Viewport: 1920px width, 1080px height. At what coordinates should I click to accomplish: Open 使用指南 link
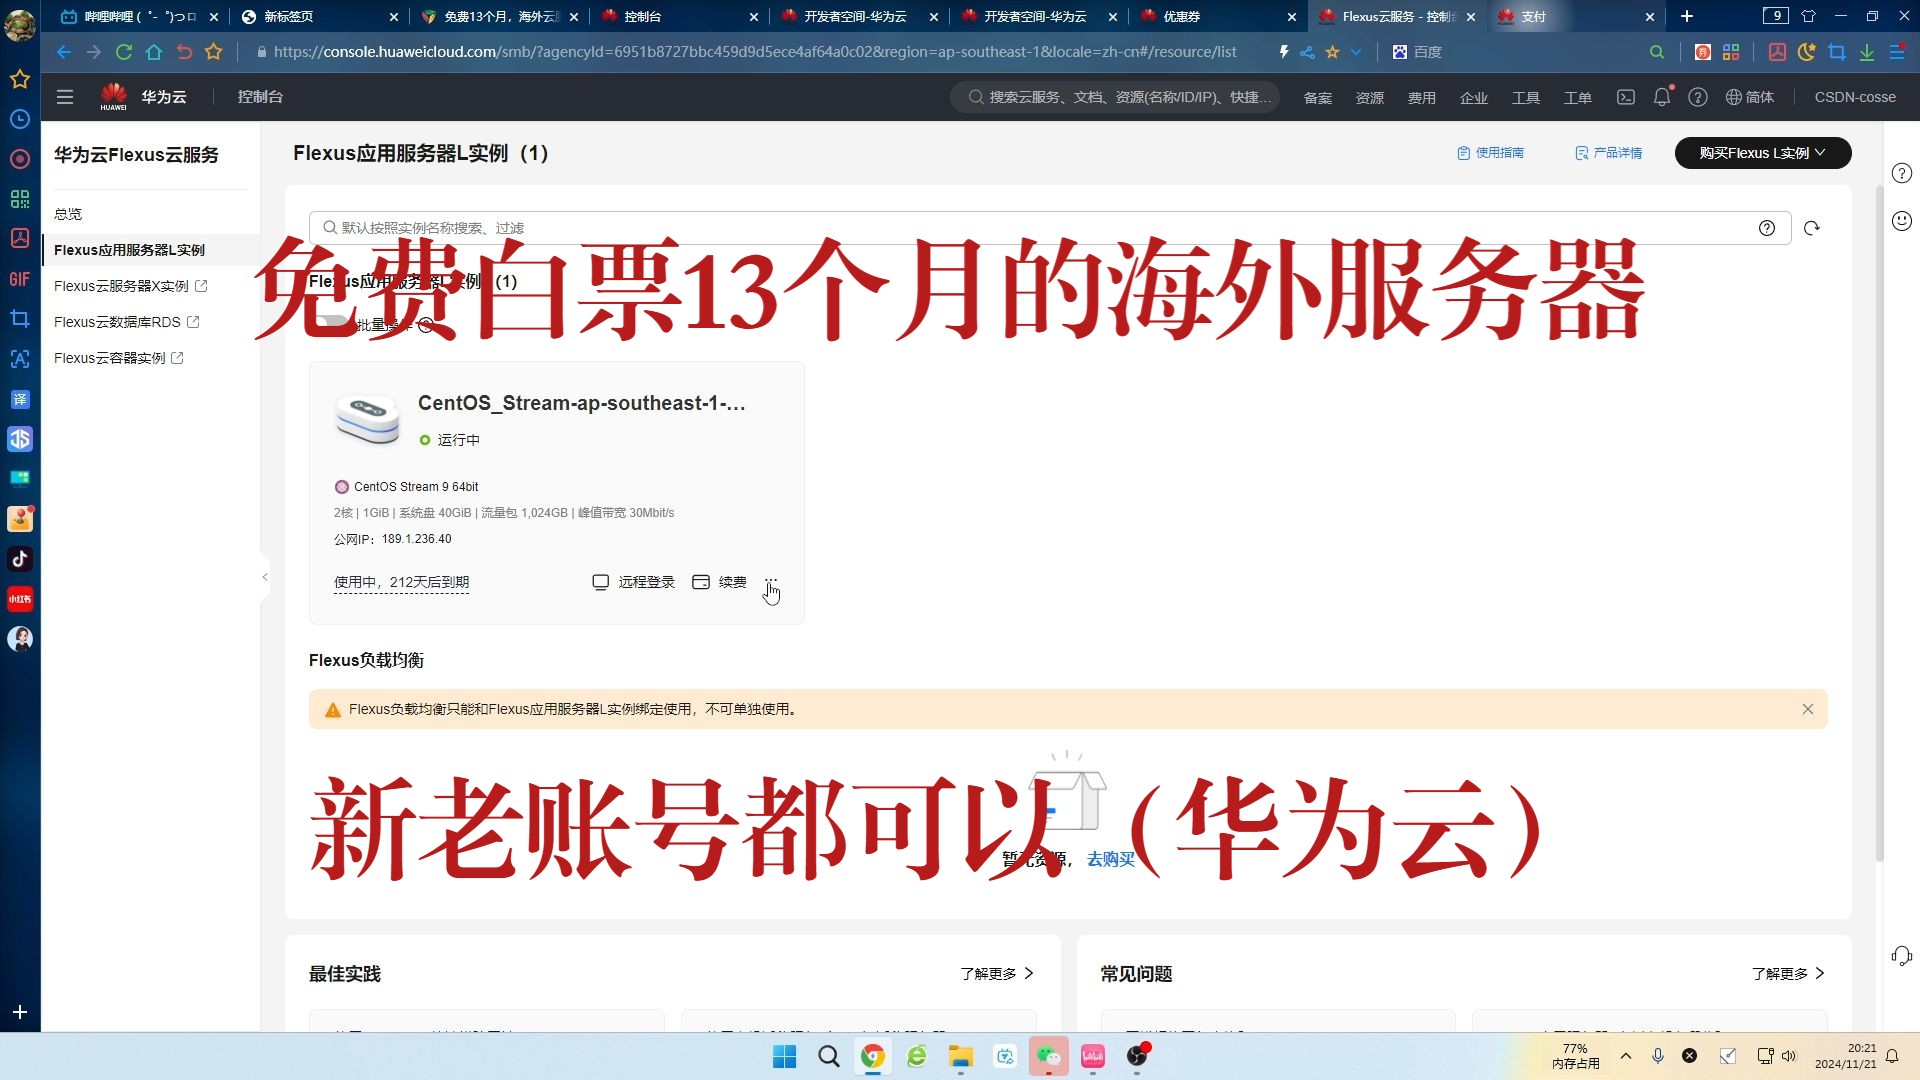1490,153
